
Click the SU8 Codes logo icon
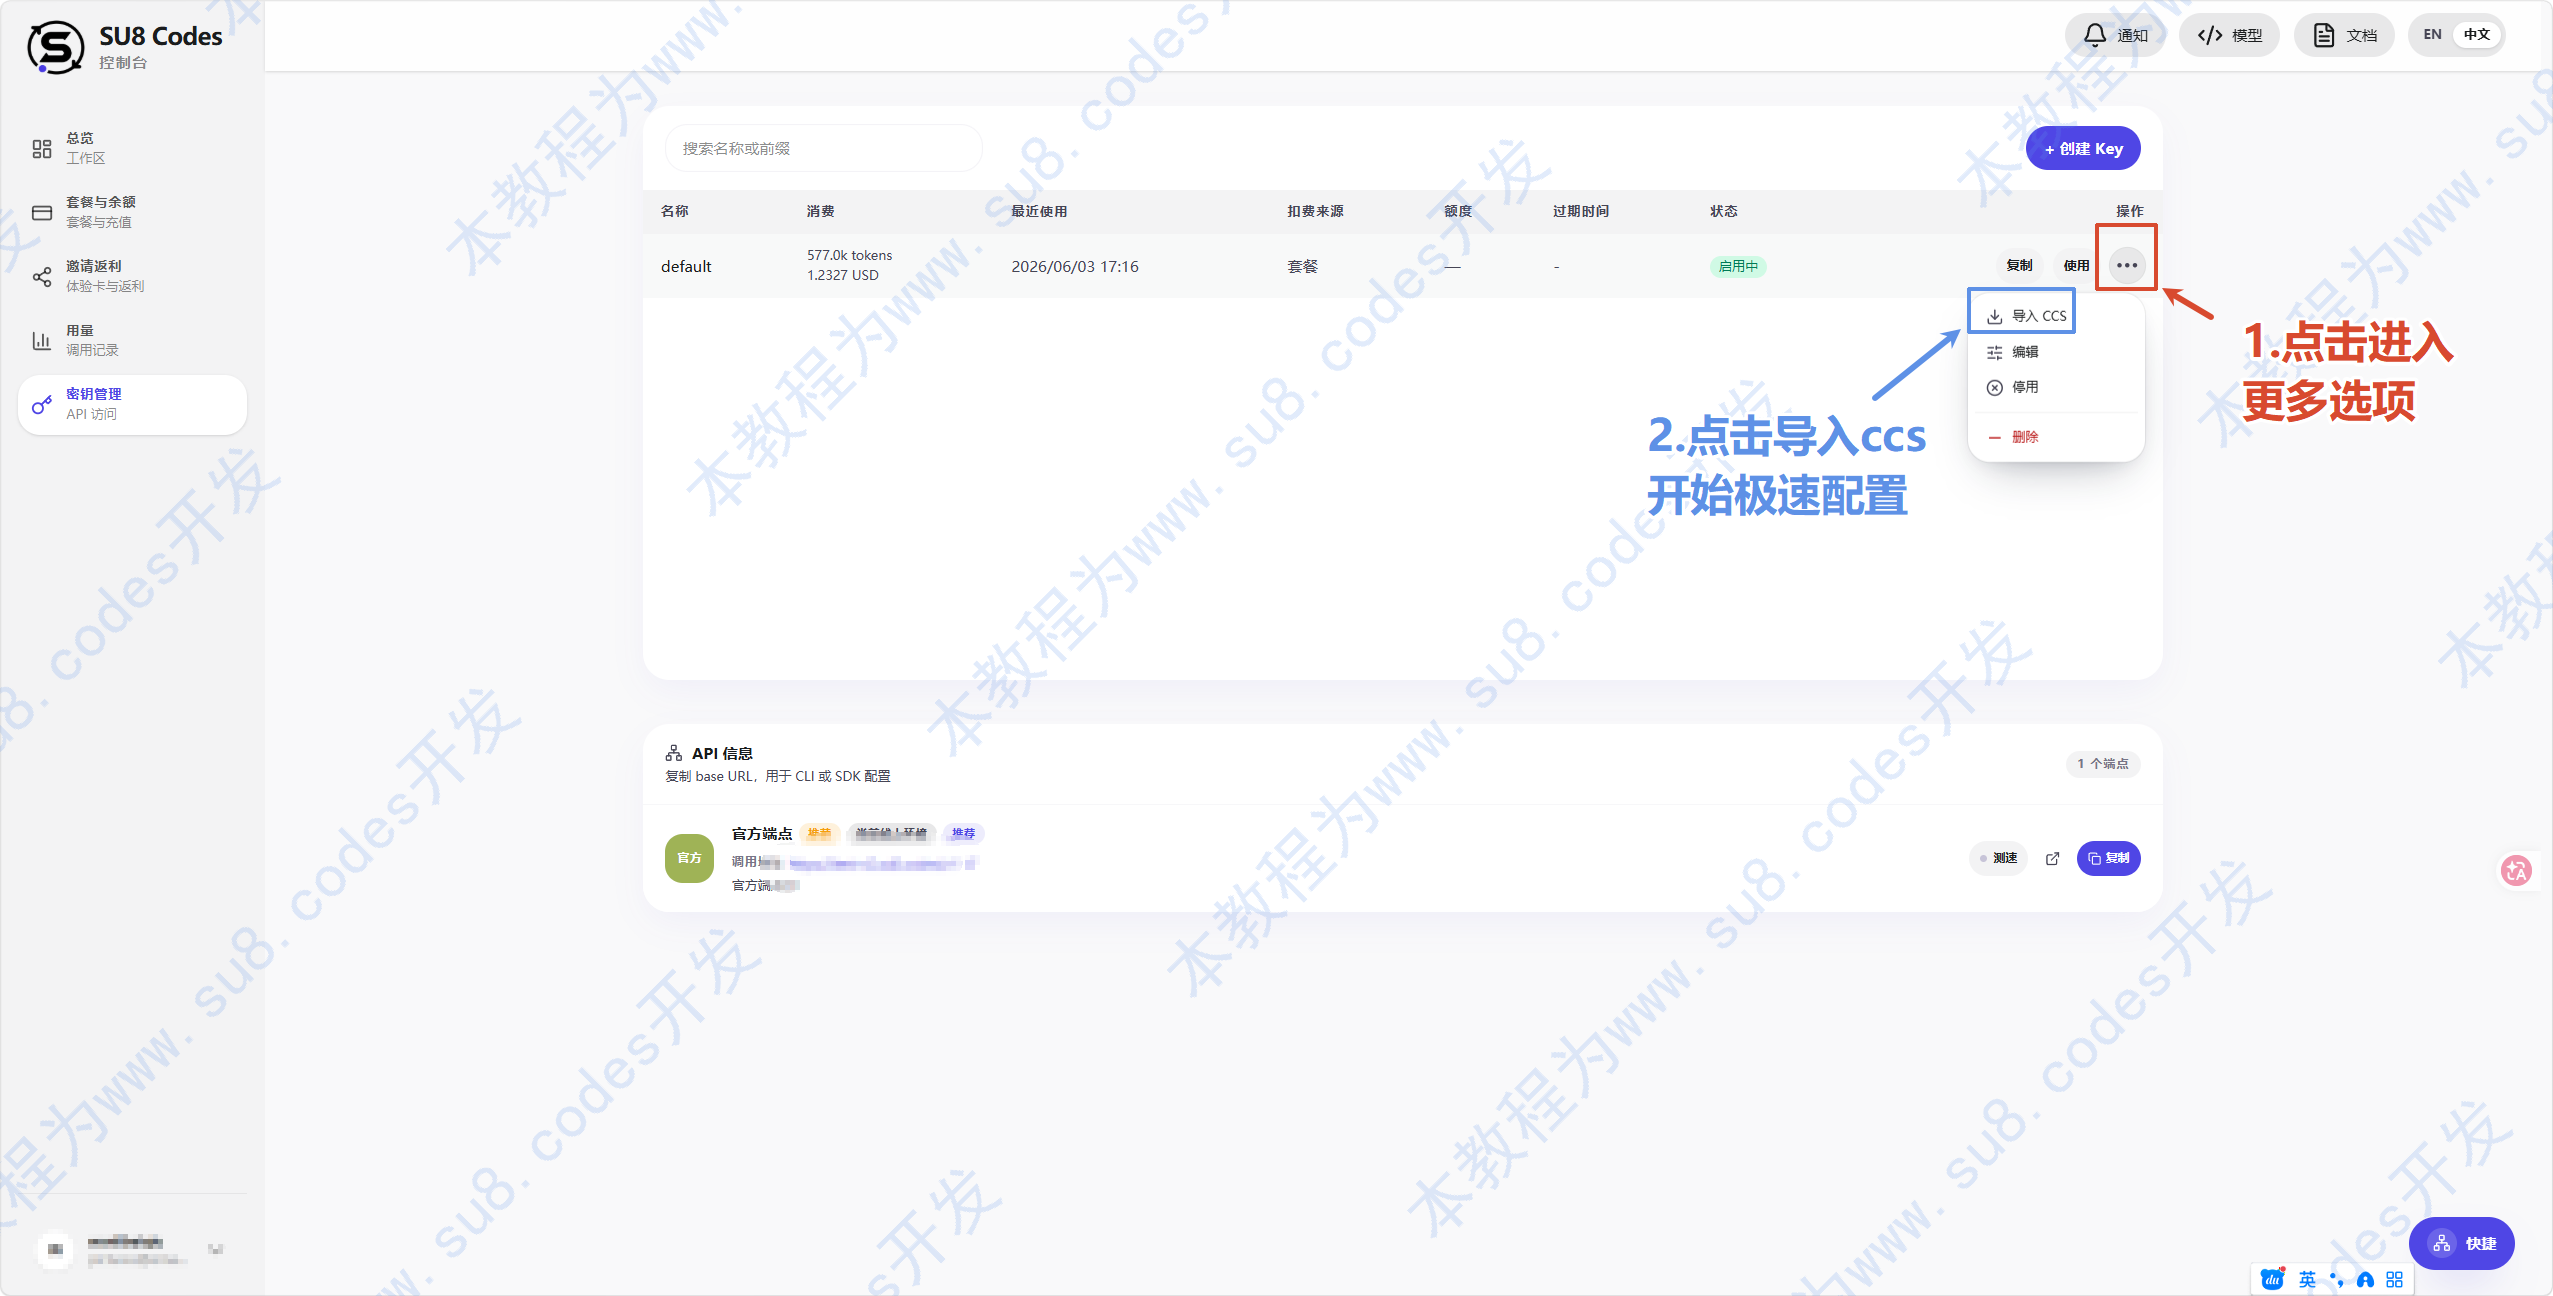click(x=55, y=47)
